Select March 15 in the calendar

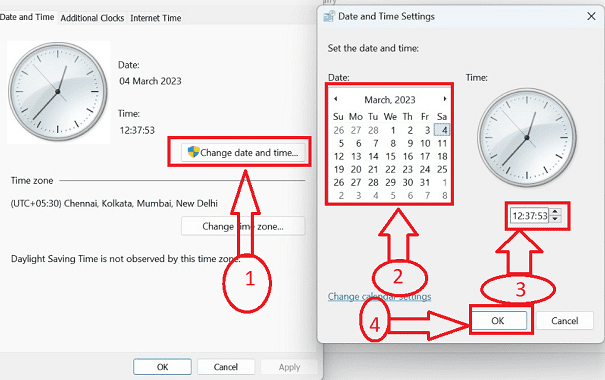[390, 156]
